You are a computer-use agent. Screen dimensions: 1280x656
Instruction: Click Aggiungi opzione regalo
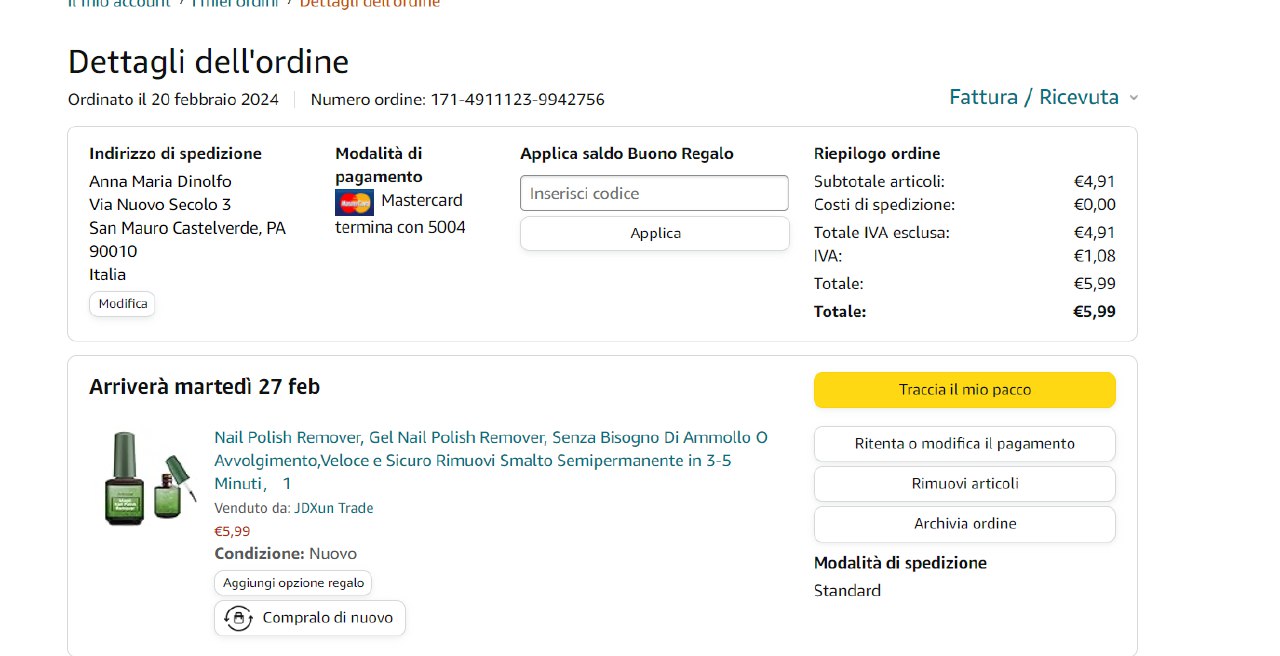pos(293,583)
